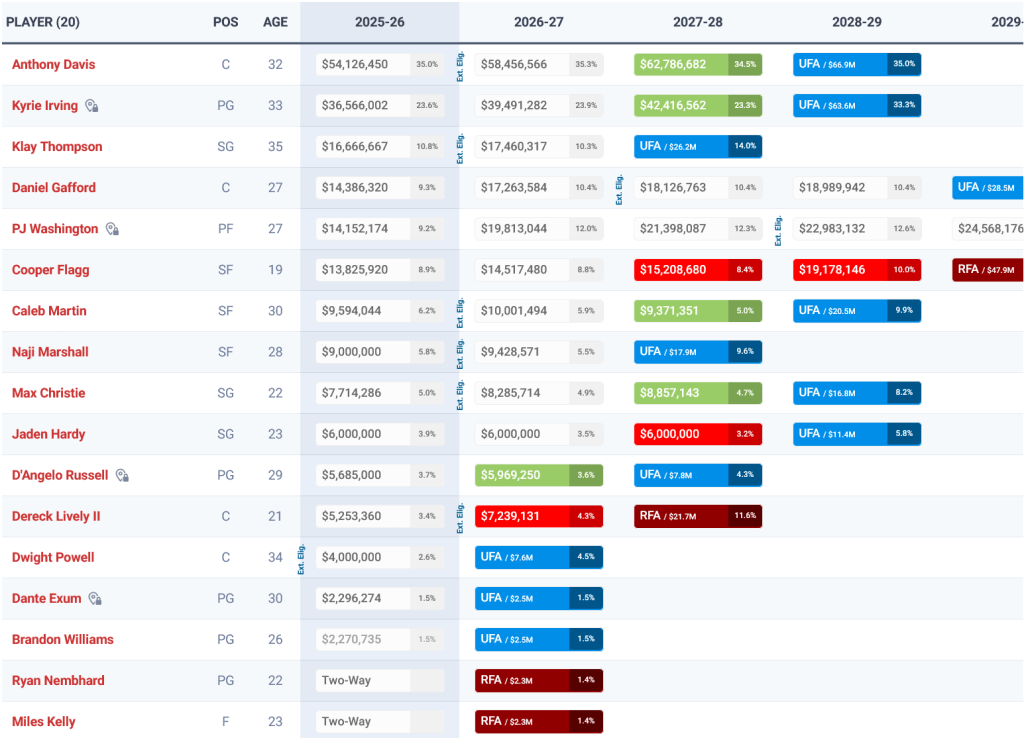1024x738 pixels.
Task: Click Dwight Powell's blue UFA $7.6M badge
Action: [x=538, y=558]
